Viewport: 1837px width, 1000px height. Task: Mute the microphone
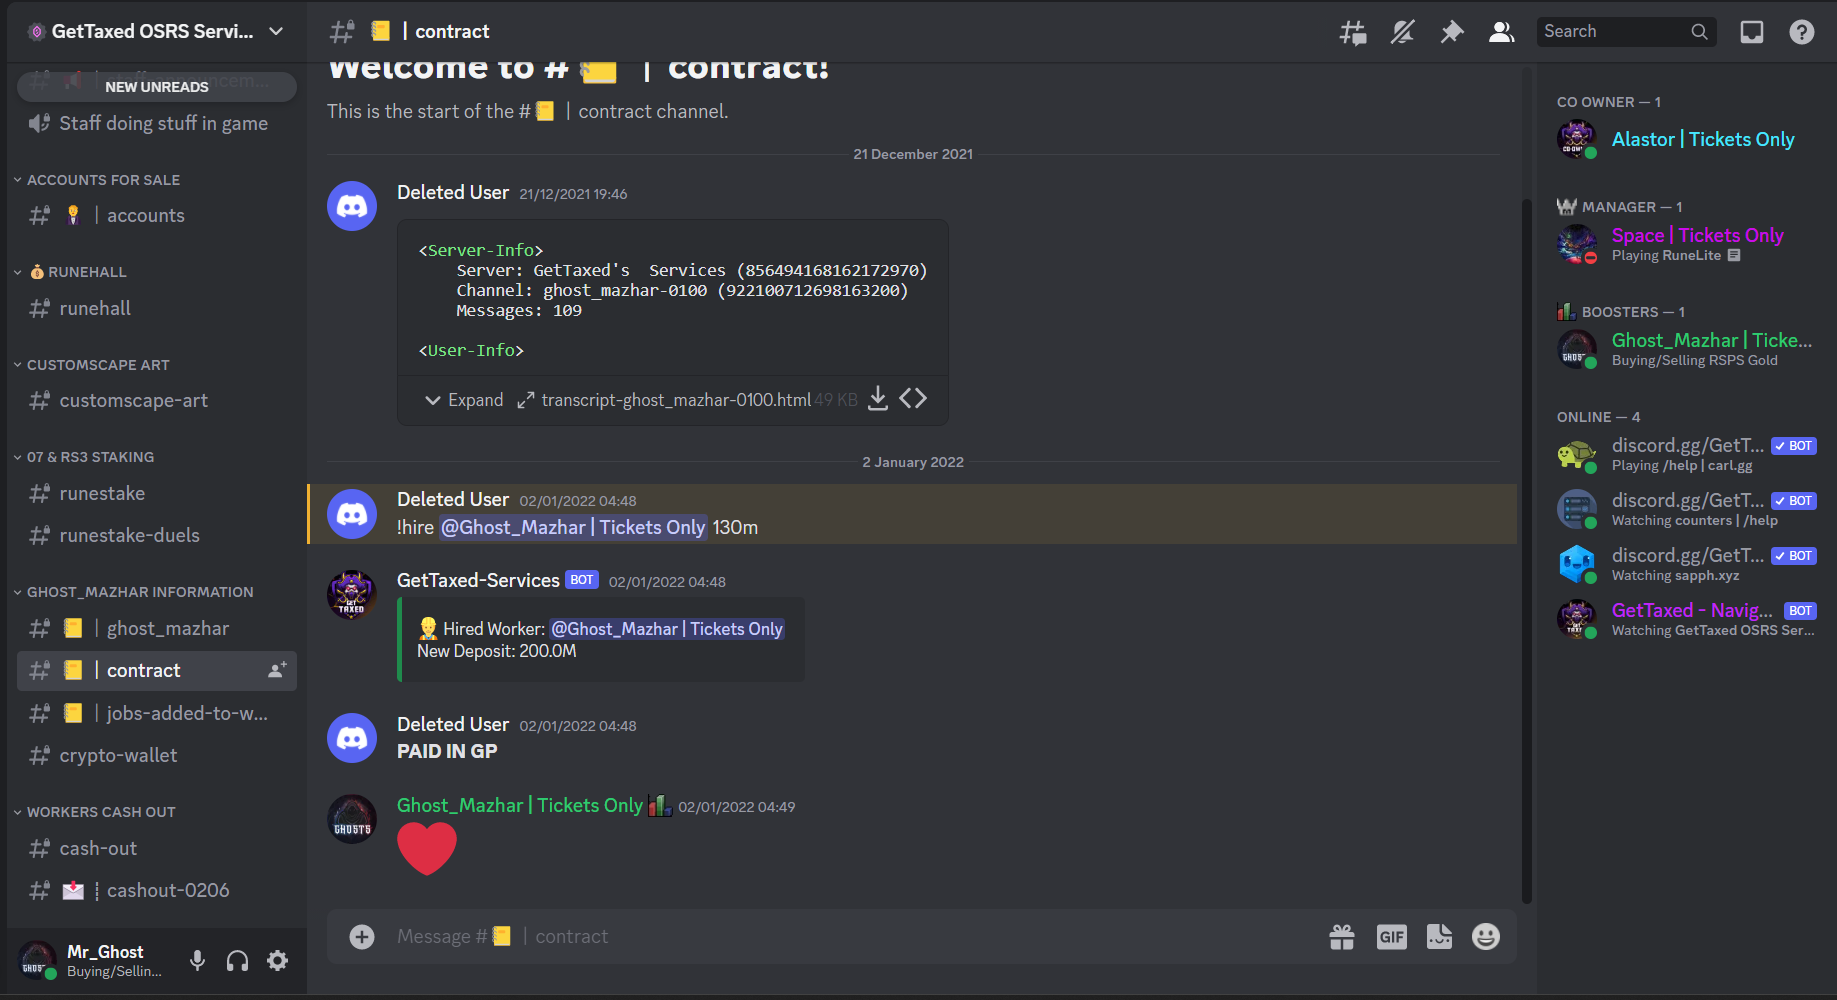tap(197, 961)
